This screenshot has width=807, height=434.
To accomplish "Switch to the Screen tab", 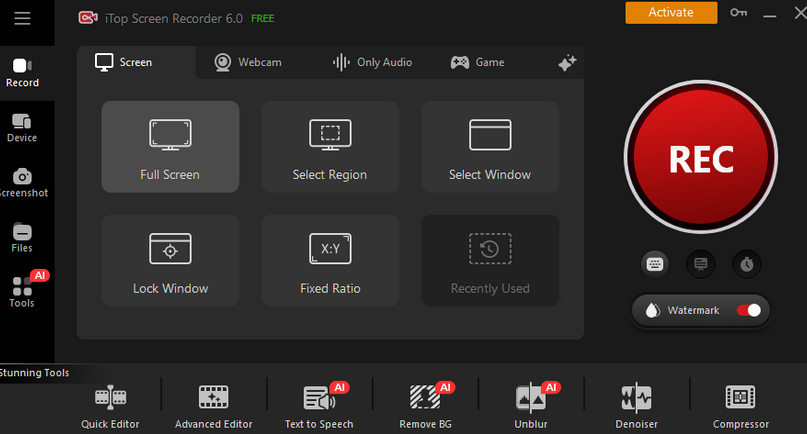I will [x=124, y=62].
